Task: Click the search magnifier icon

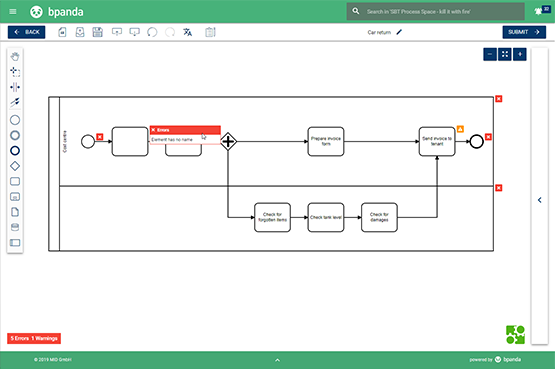Action: point(356,11)
